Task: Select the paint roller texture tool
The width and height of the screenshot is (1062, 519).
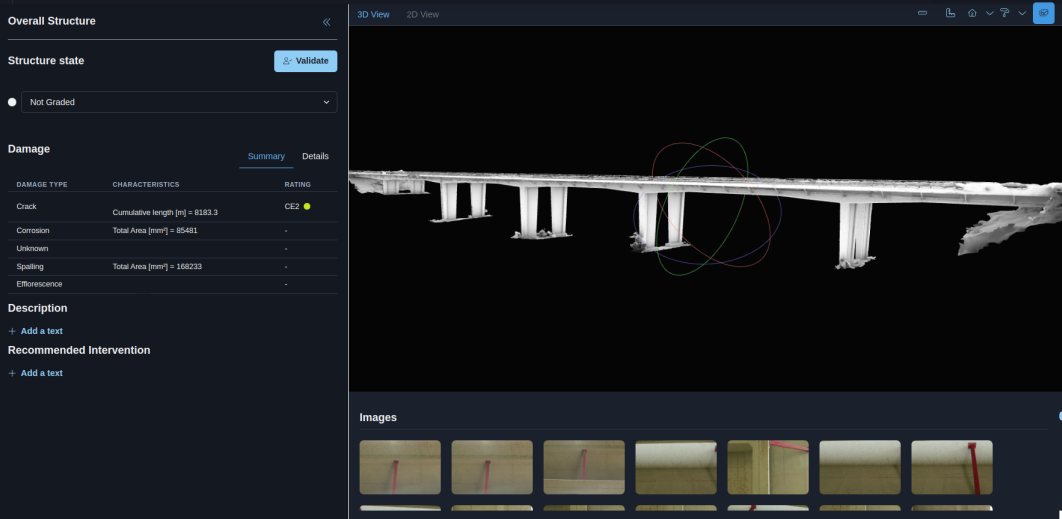Action: (x=1004, y=13)
